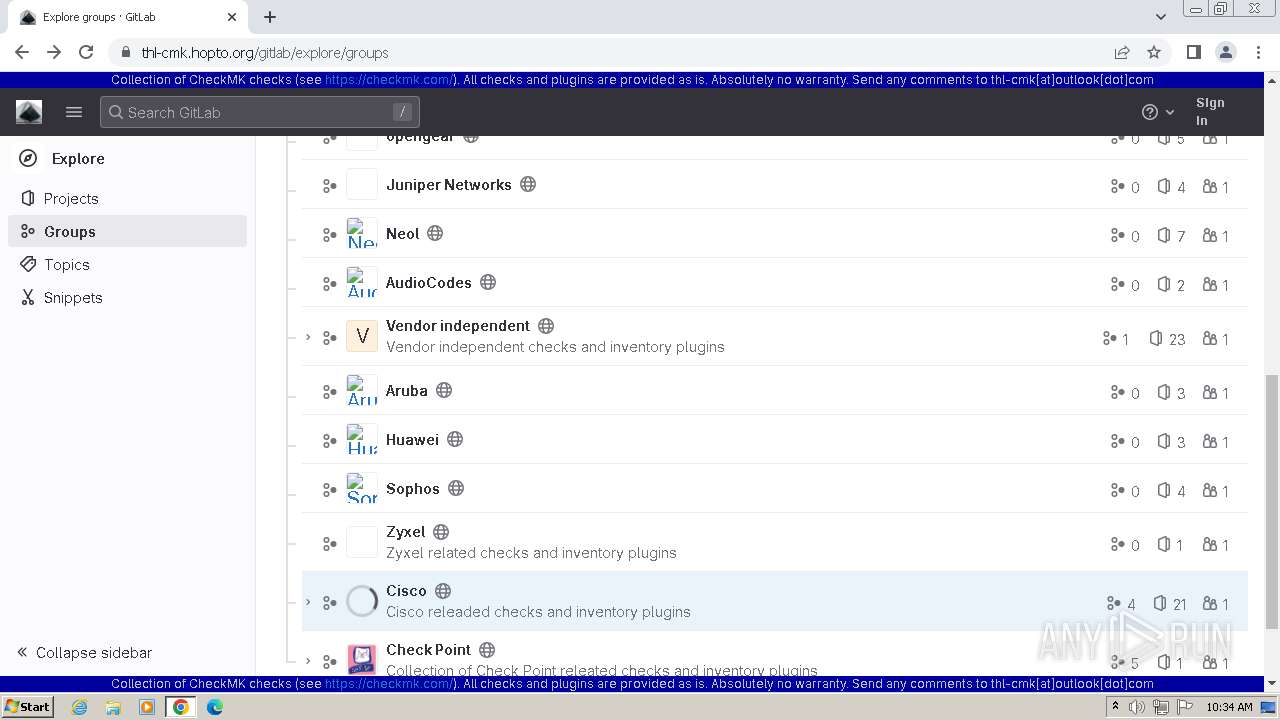Click the public globe icon next to Huawei

tap(455, 439)
